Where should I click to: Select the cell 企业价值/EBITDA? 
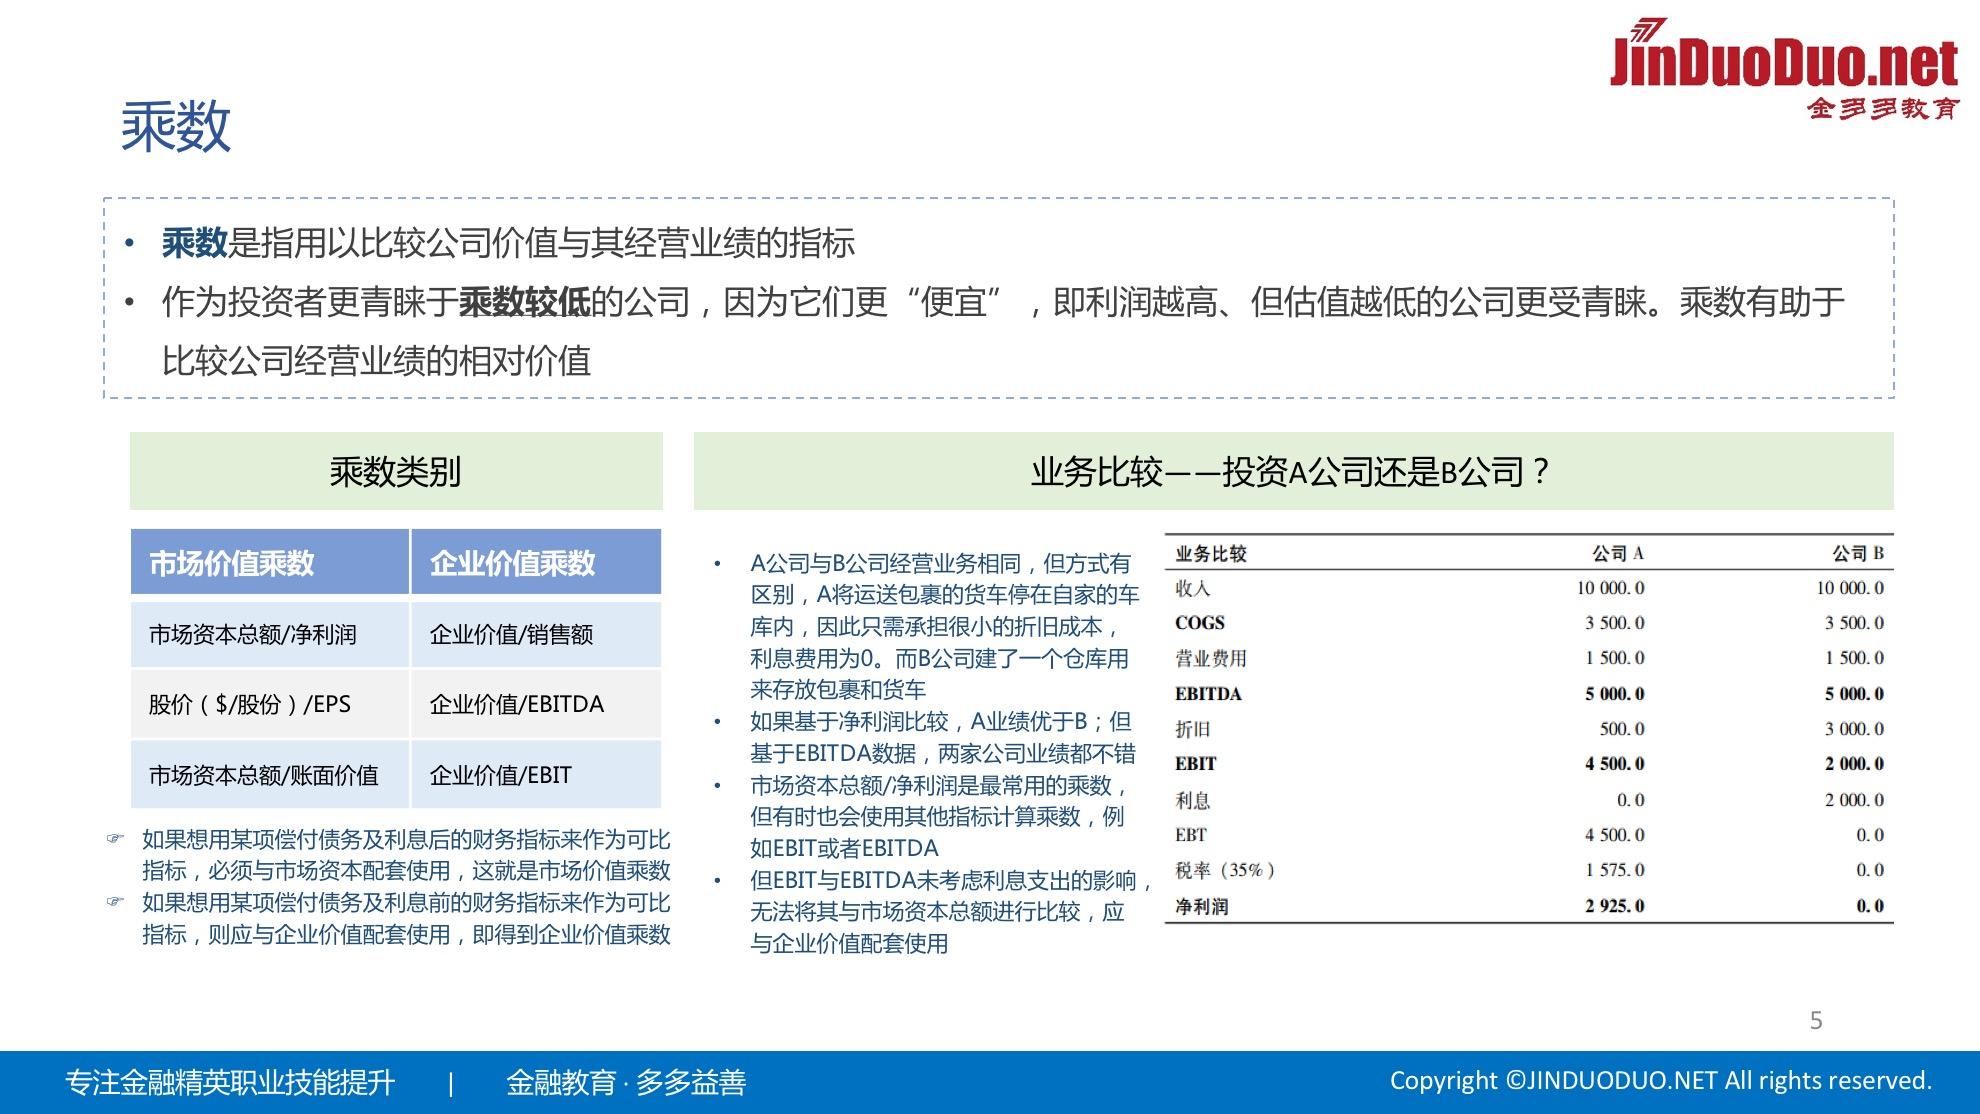click(x=536, y=704)
